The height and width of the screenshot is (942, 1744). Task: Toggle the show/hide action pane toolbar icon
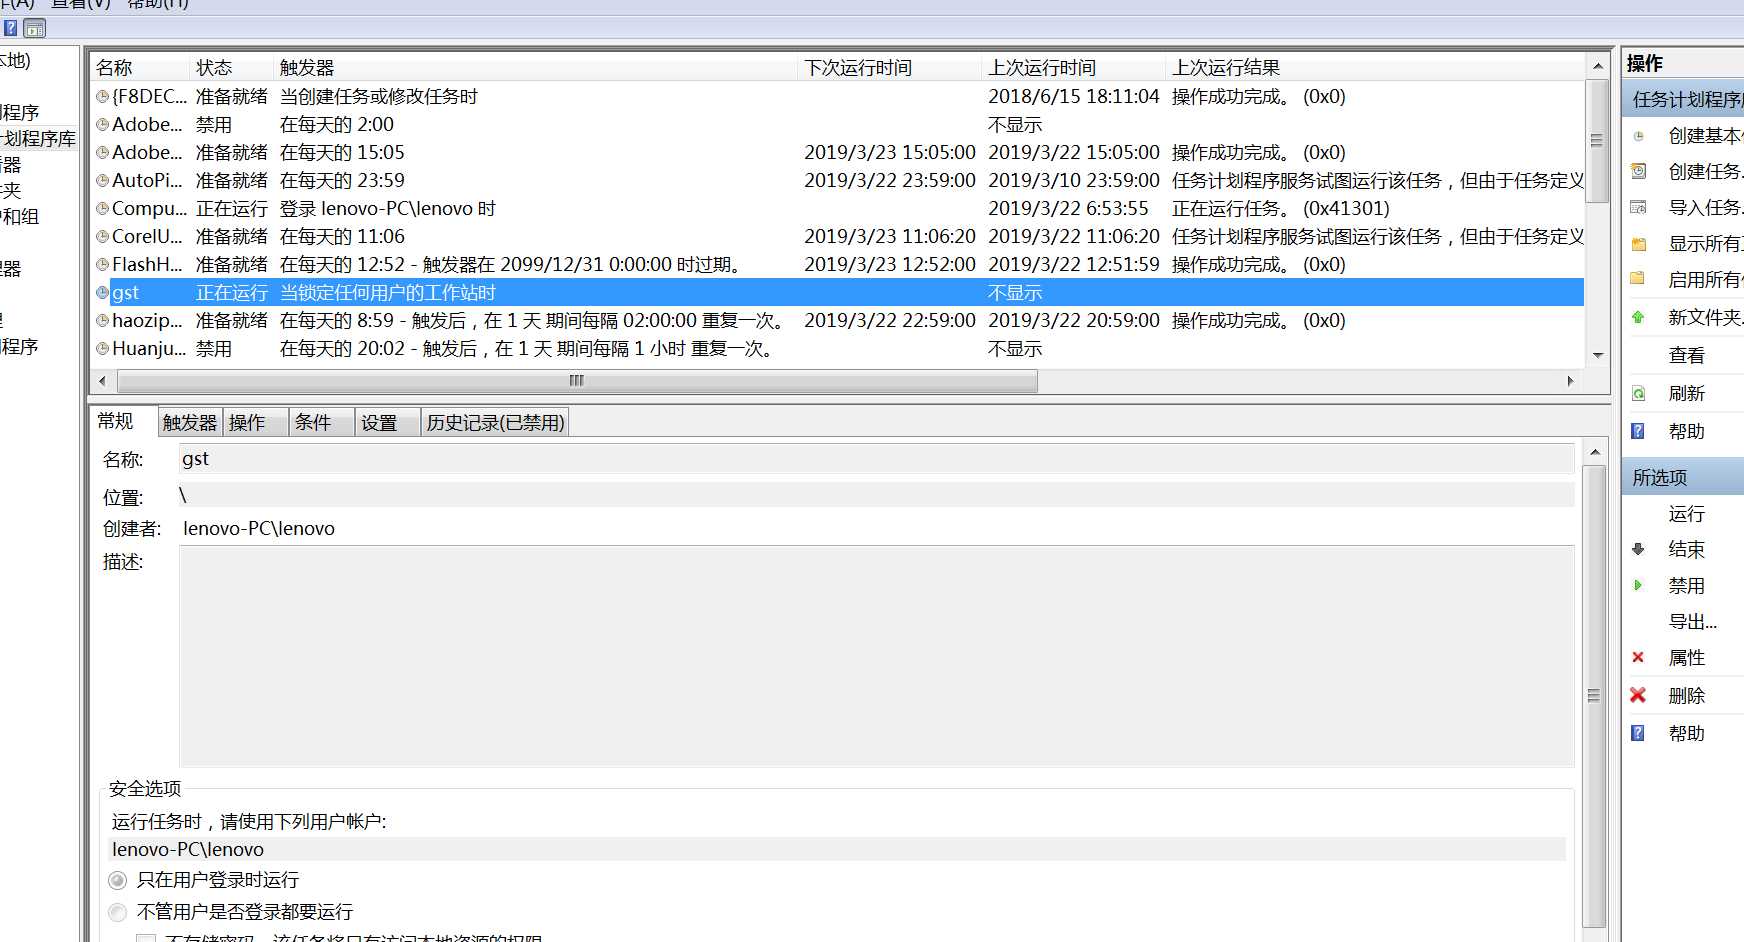tap(35, 28)
